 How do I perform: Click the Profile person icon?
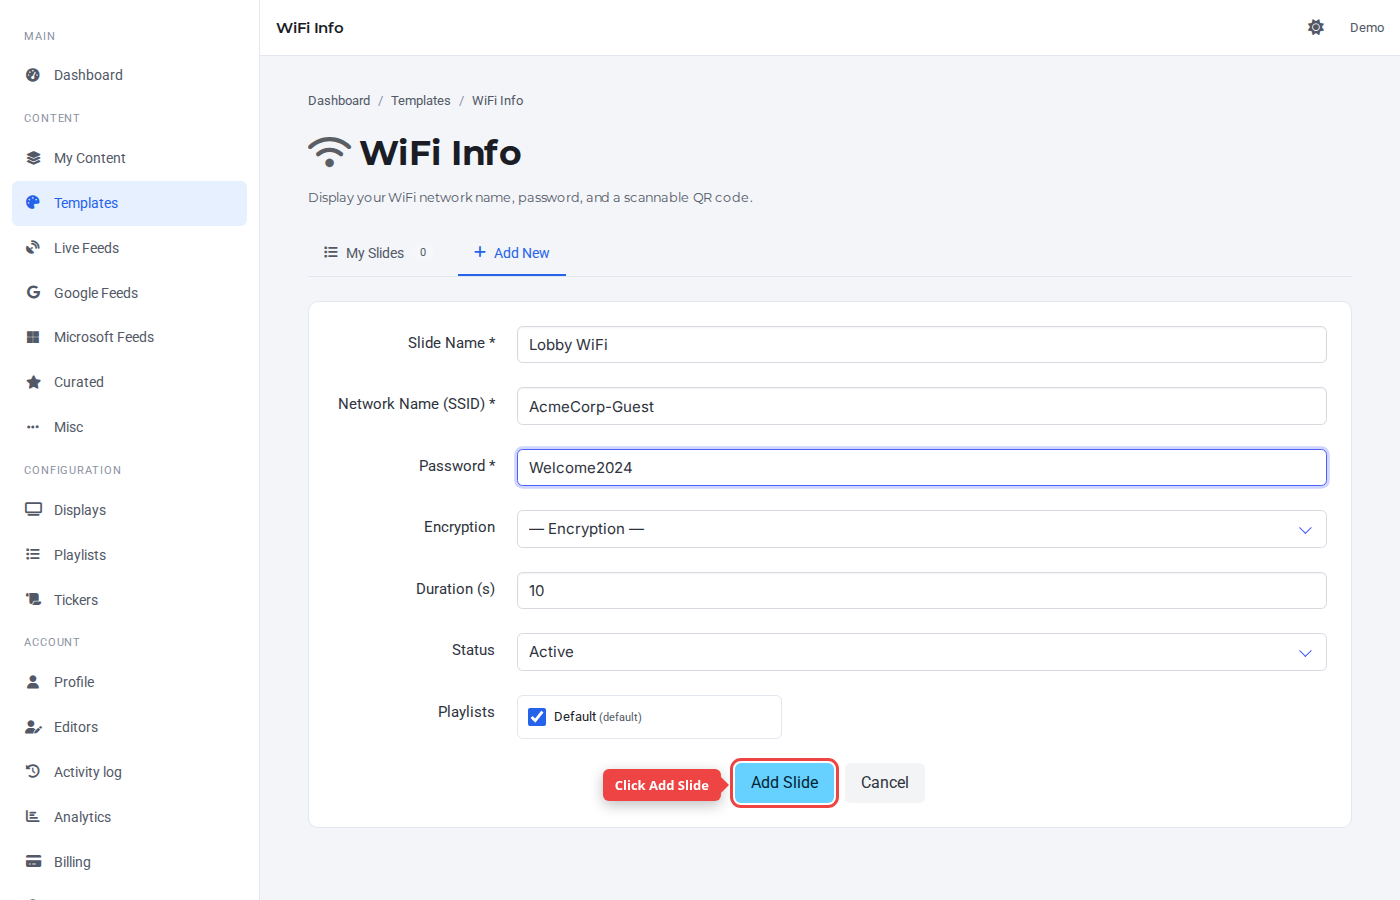coord(33,682)
